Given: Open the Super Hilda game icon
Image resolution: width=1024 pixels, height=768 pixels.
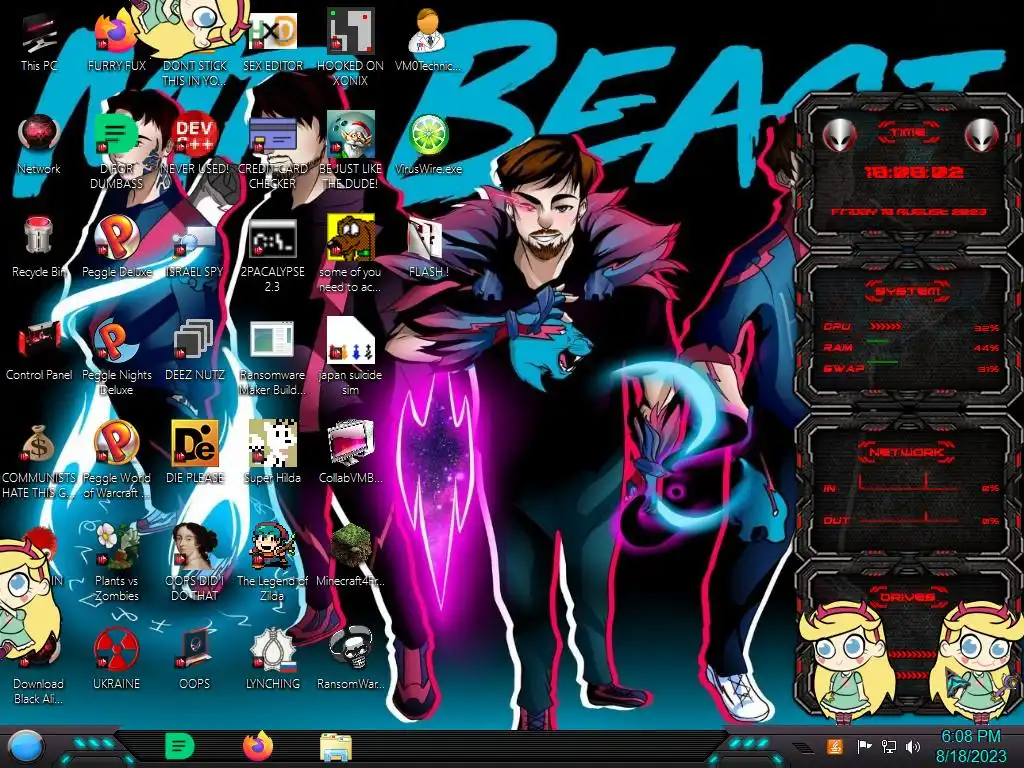Looking at the screenshot, I should 272,443.
